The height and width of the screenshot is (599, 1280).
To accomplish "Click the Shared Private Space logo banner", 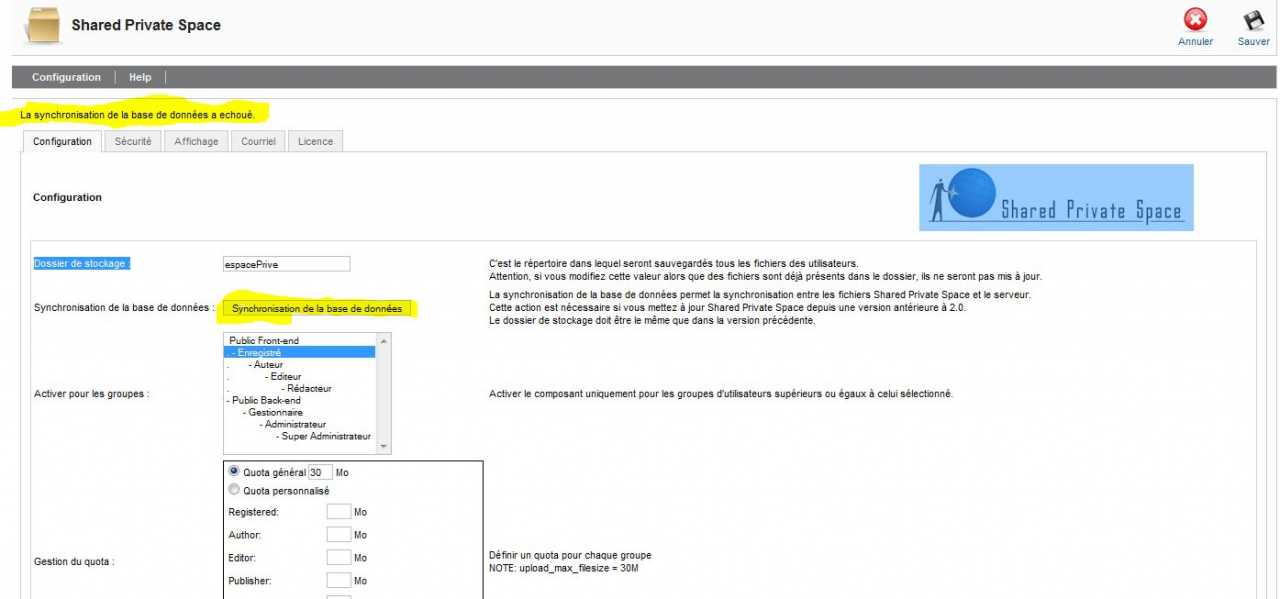I will (x=1056, y=198).
